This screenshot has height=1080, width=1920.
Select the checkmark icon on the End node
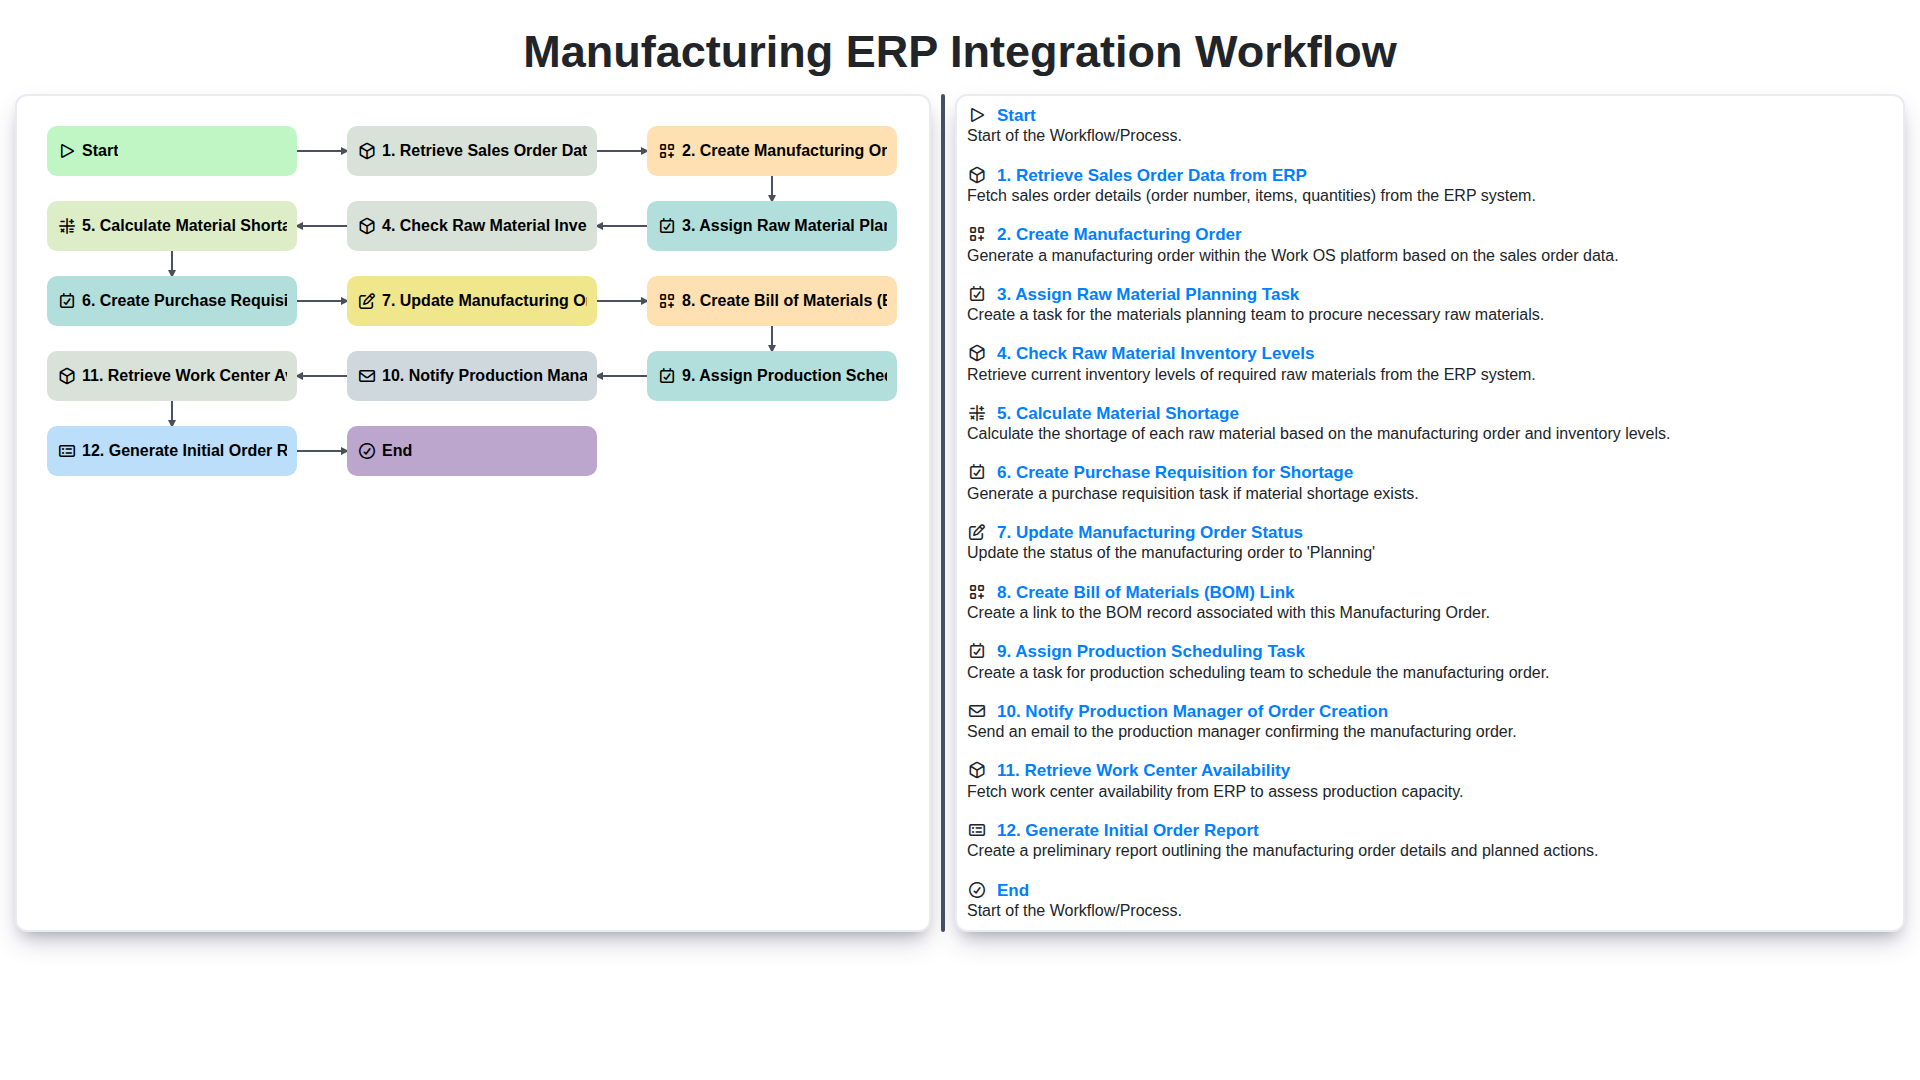pos(366,450)
